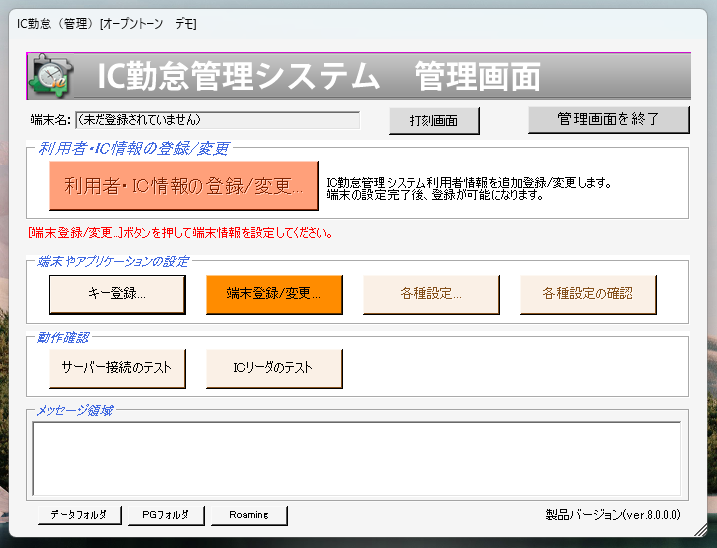
Task: Click the 端末やアプリケーションの設定 group label
Action: point(112,262)
